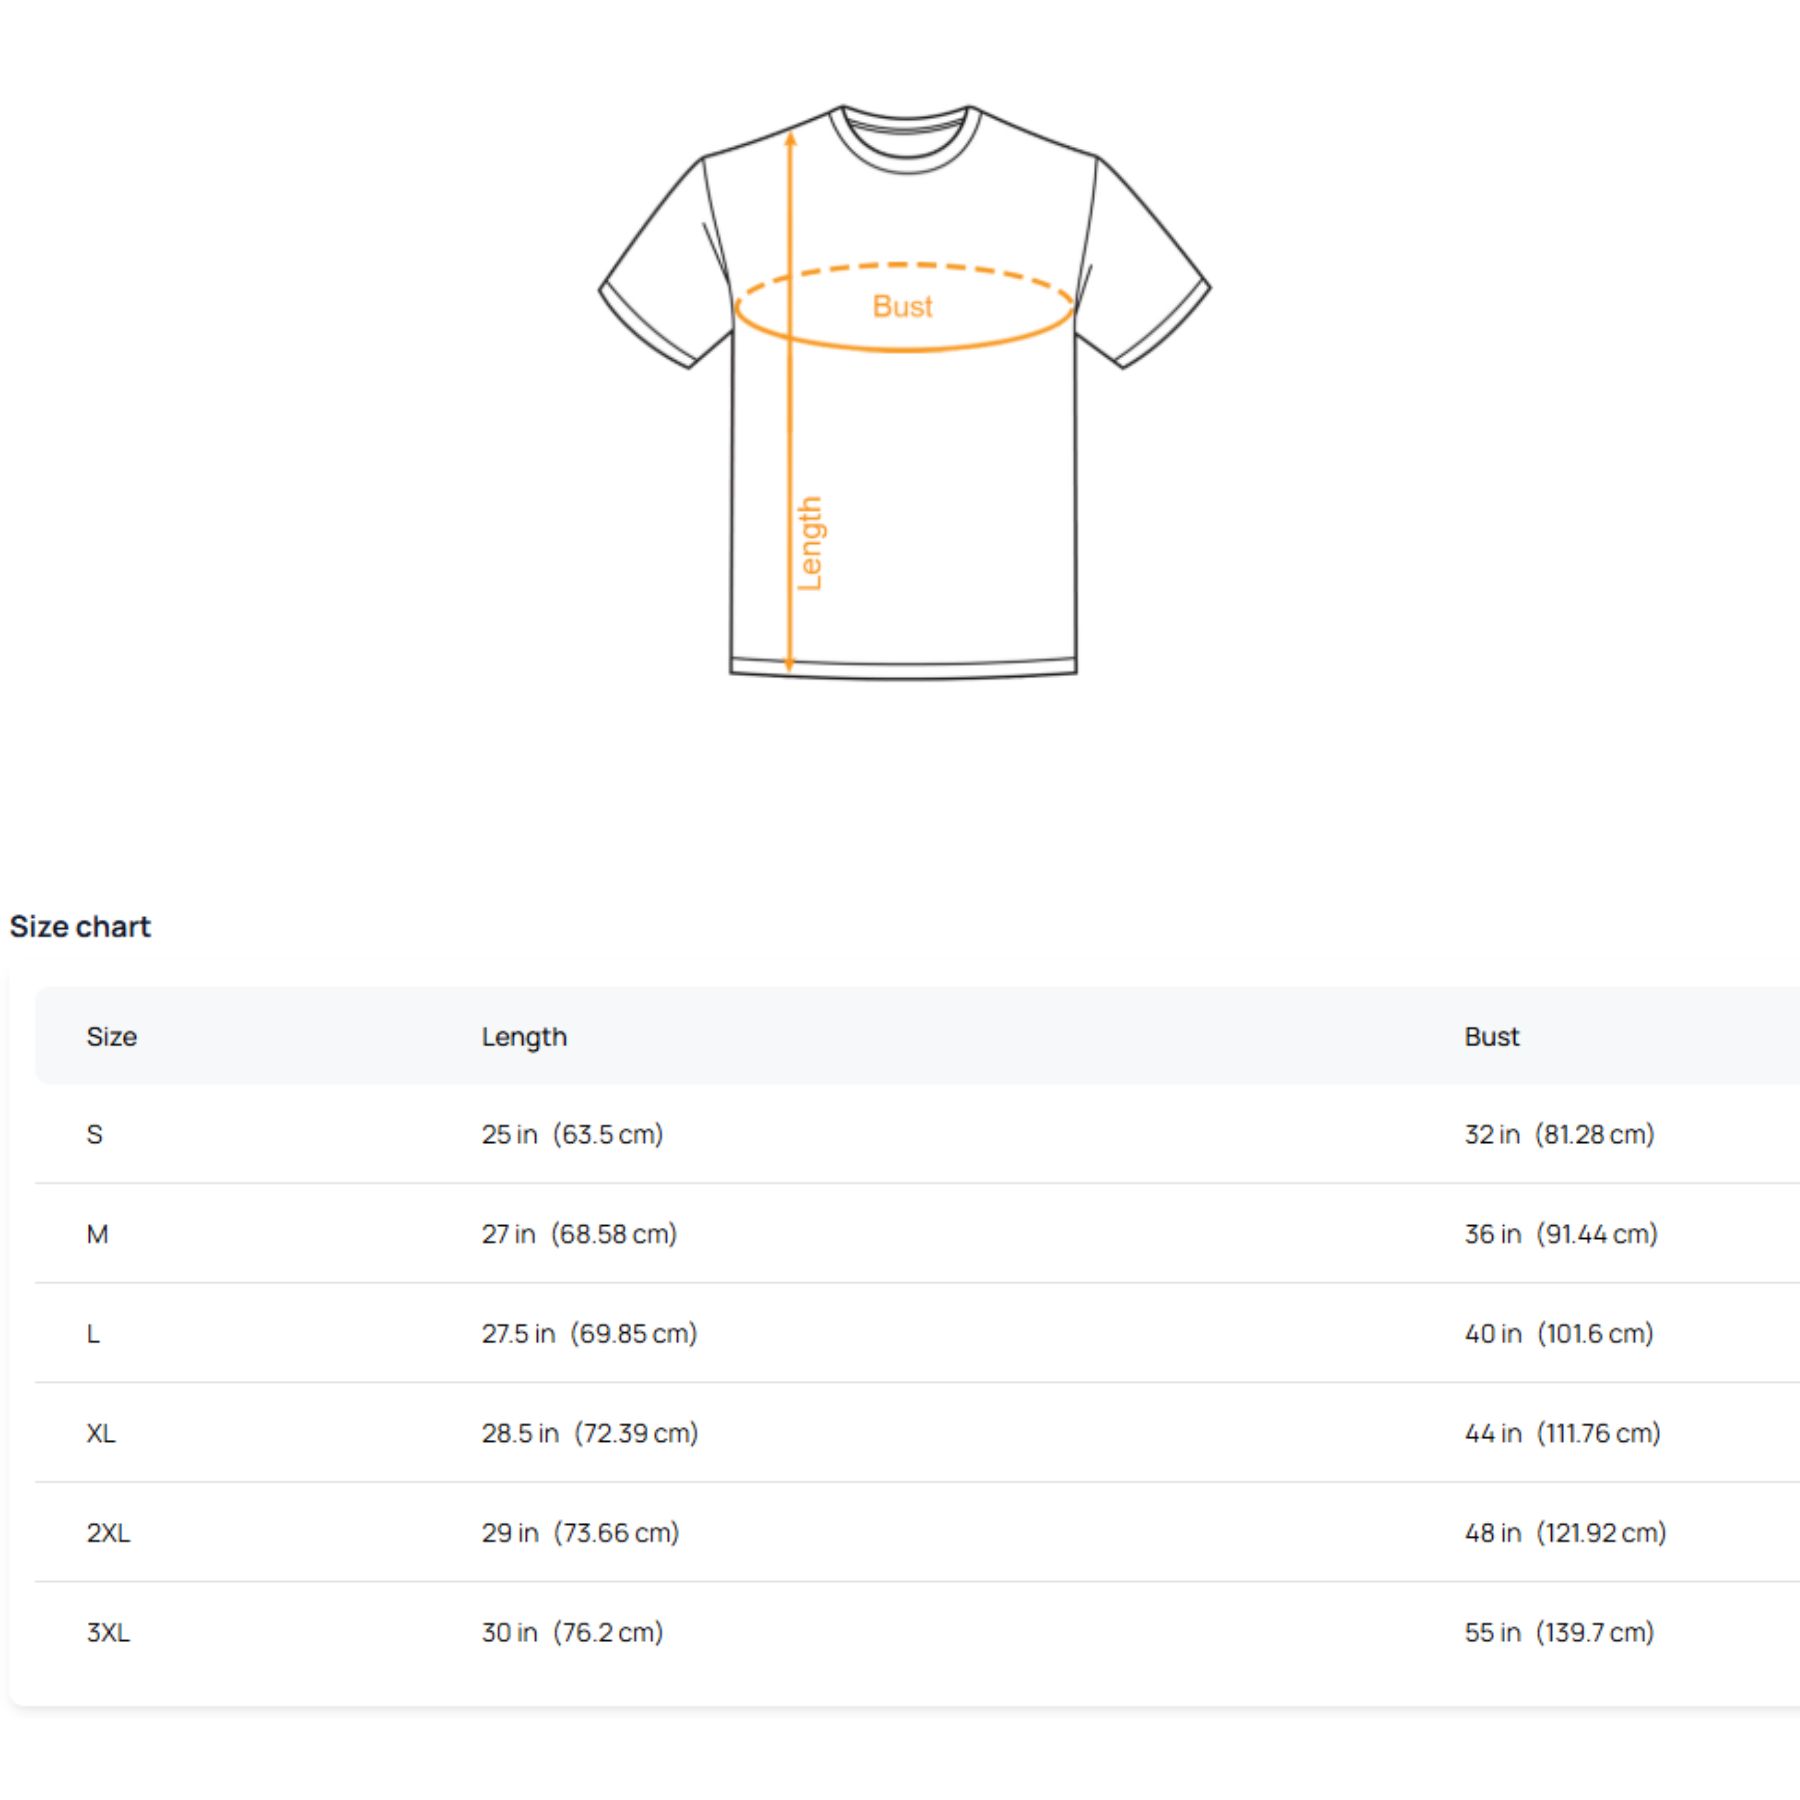Click the t-shirt collar illustration
This screenshot has height=1800, width=1800.
[x=906, y=139]
